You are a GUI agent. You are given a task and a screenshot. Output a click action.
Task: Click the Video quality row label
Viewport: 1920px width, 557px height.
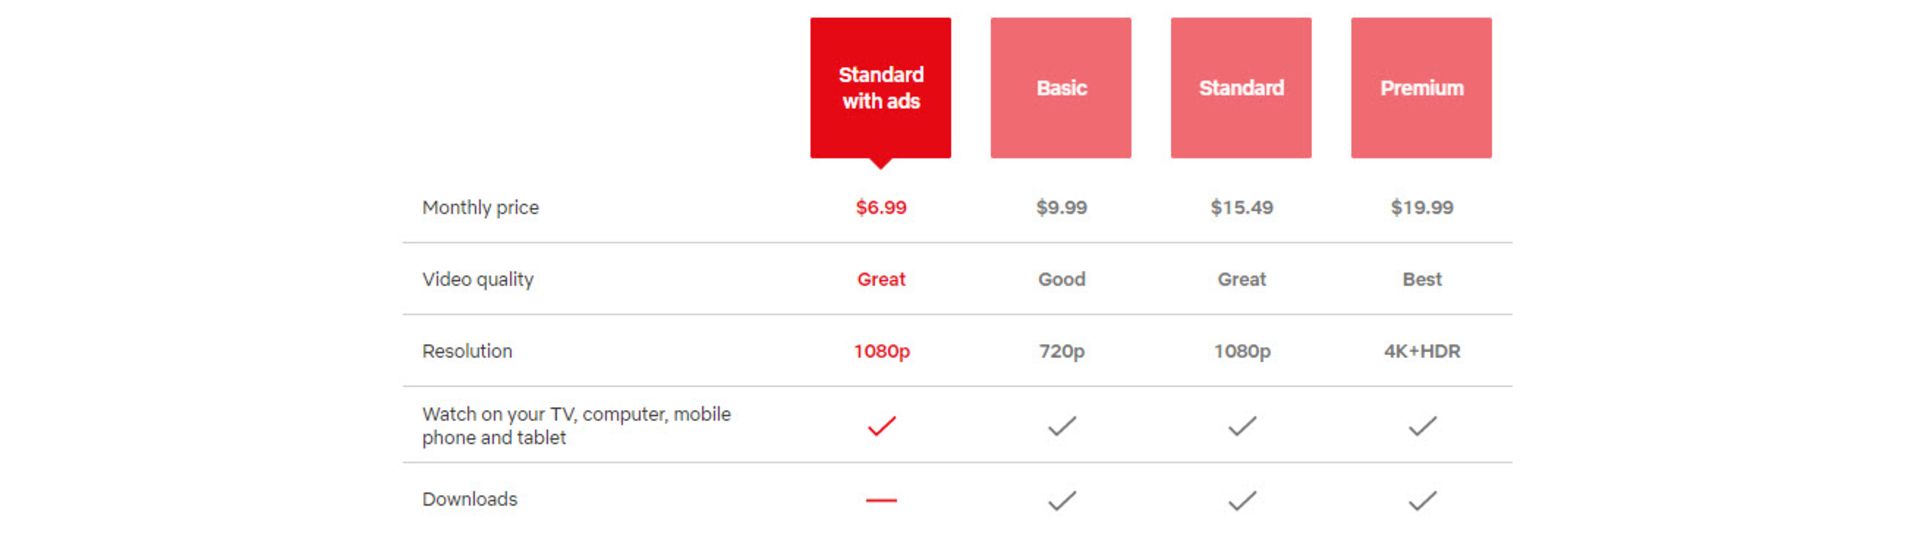478,279
